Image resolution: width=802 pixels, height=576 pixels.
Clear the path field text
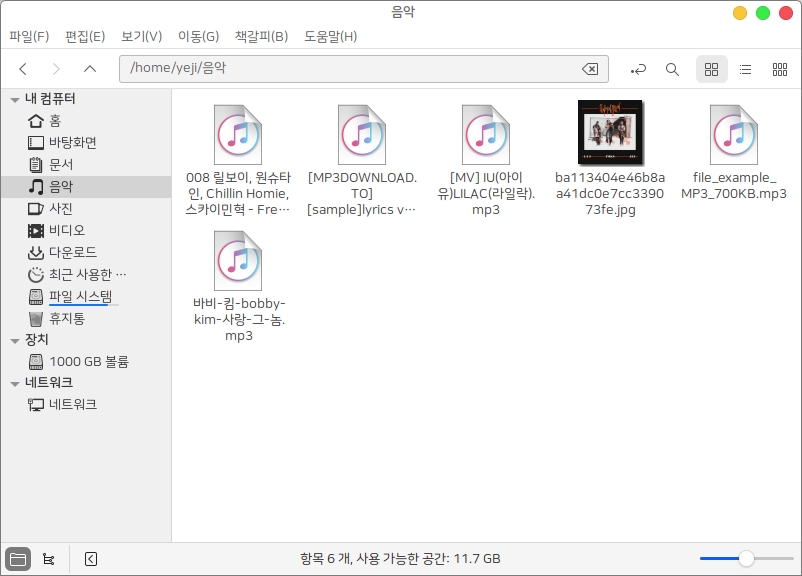[590, 69]
